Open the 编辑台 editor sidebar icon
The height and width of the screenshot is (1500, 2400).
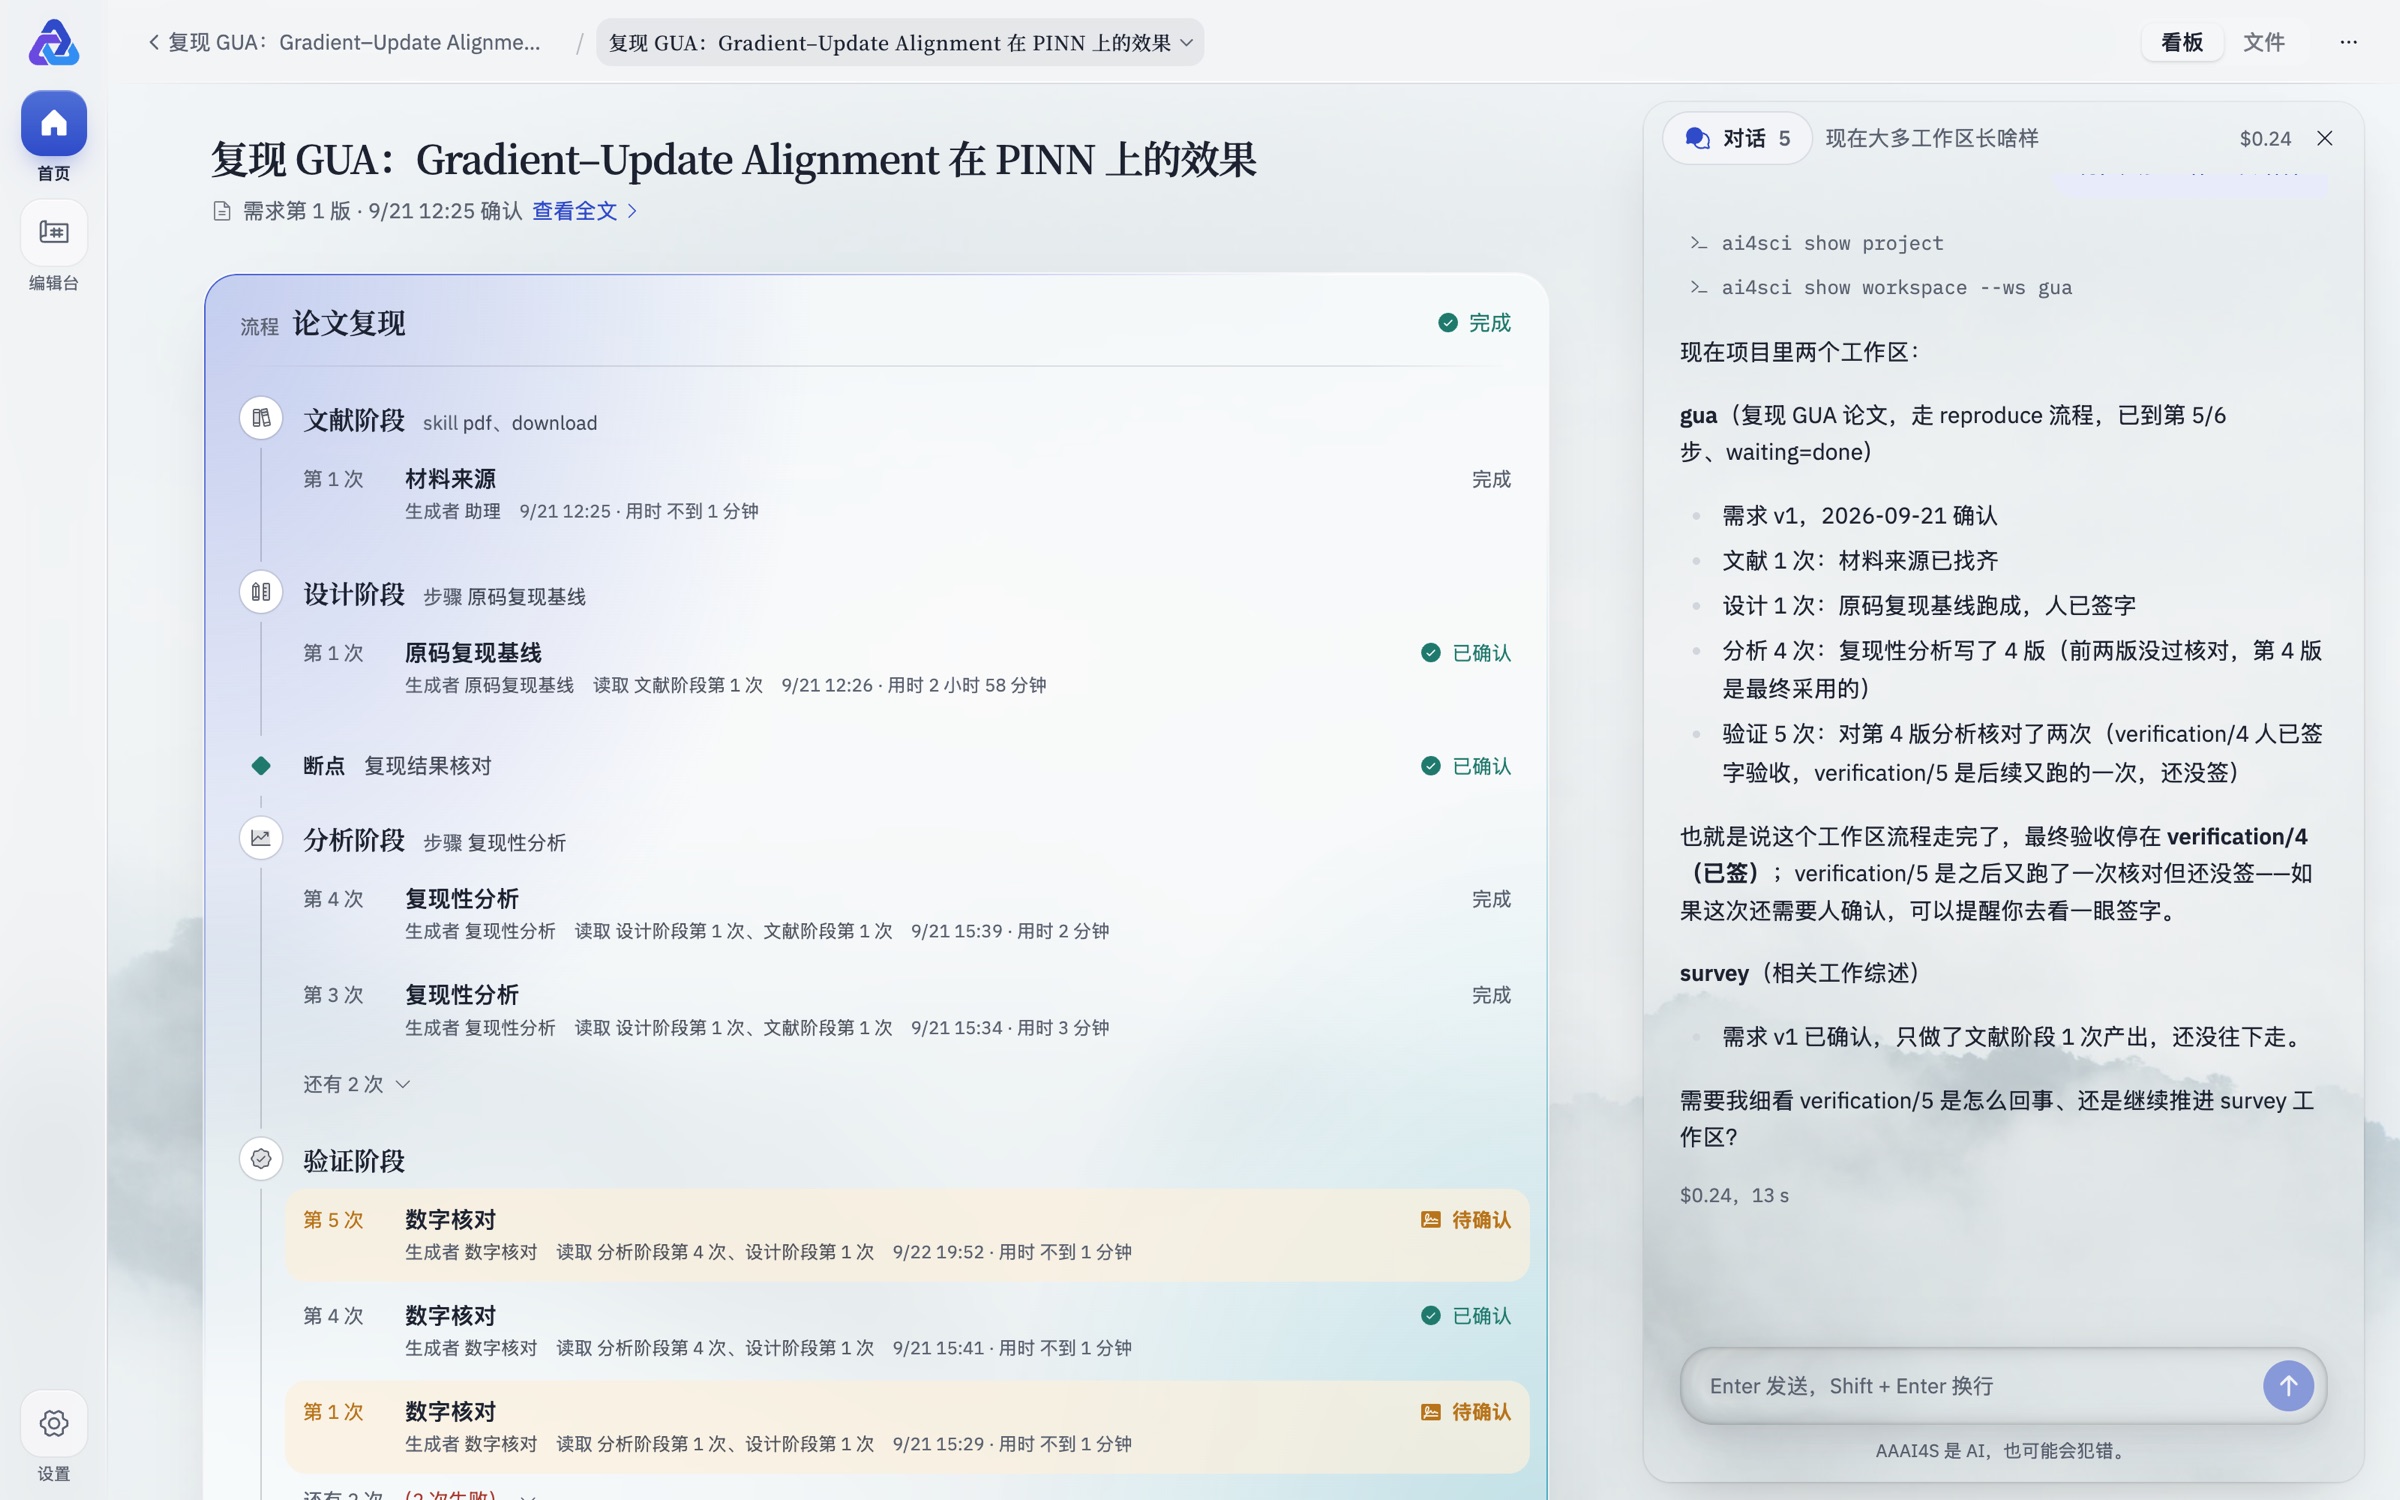point(54,233)
